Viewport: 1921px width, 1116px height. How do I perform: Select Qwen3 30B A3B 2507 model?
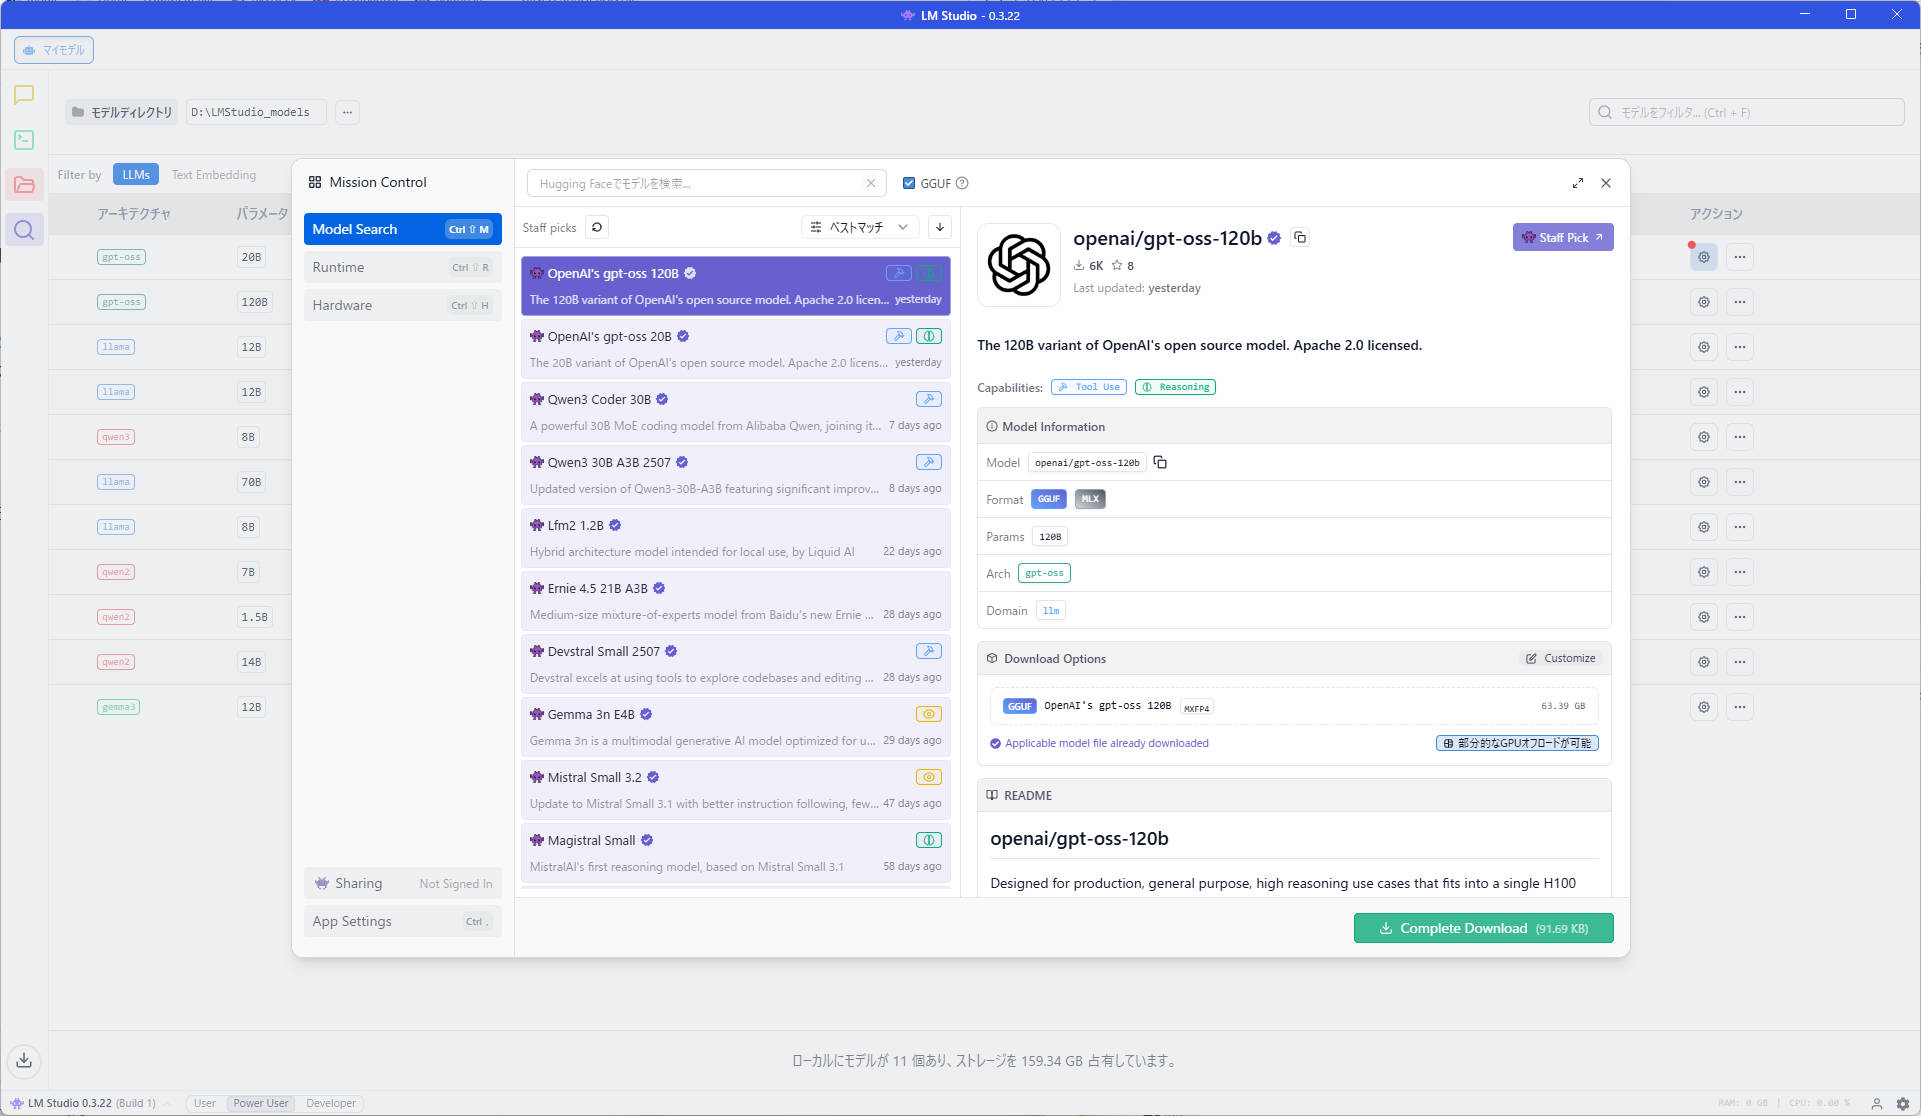[x=735, y=475]
